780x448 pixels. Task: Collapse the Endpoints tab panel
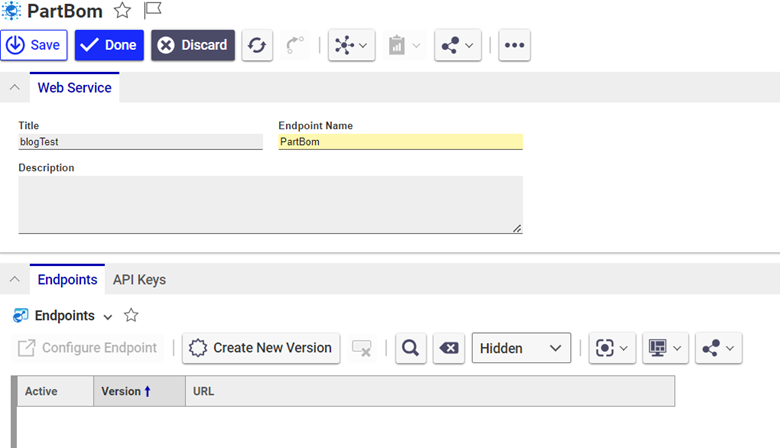[14, 280]
